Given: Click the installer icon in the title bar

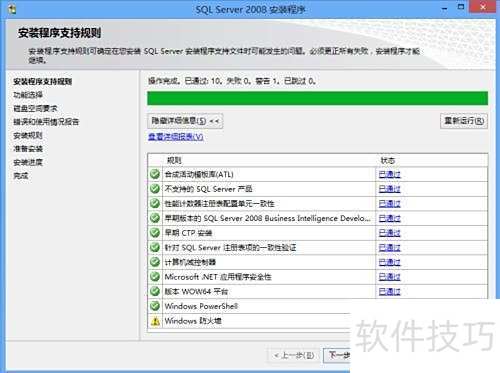Looking at the screenshot, I should tap(12, 9).
